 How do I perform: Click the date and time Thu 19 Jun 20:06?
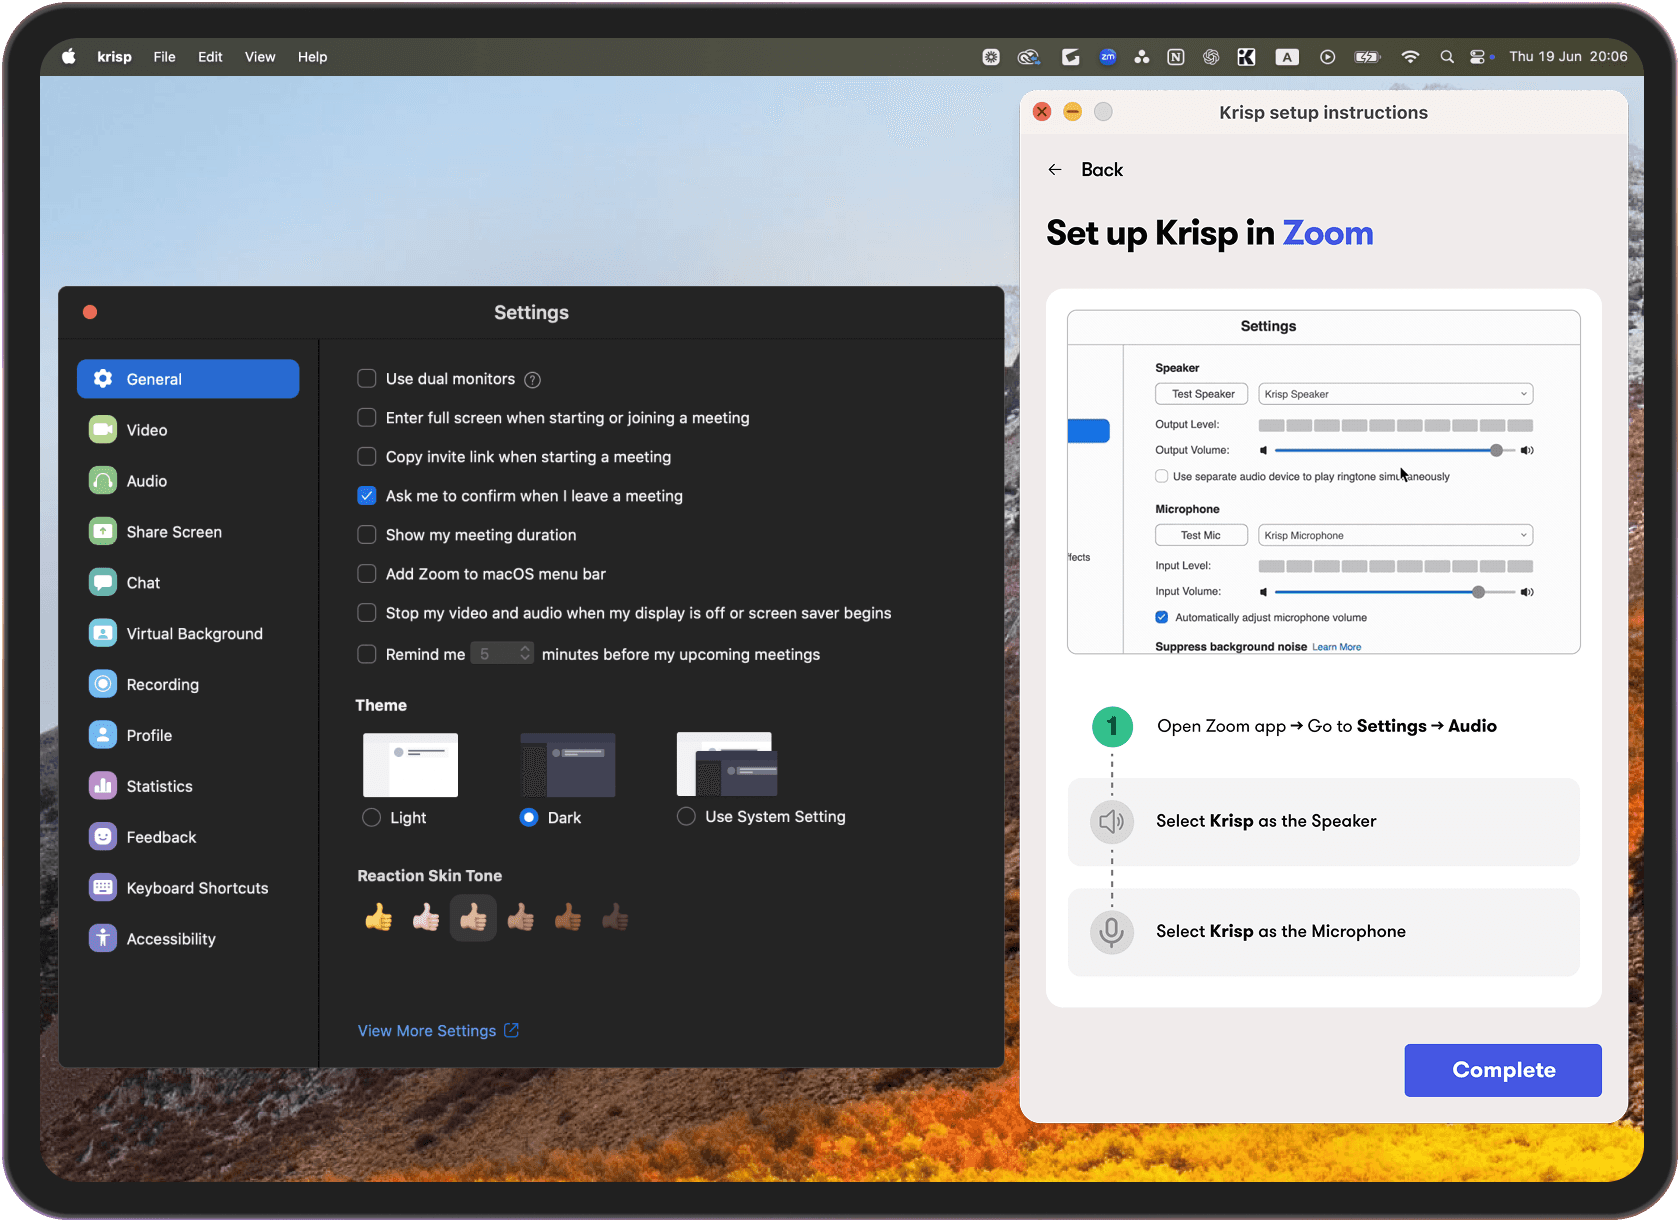pos(1568,57)
